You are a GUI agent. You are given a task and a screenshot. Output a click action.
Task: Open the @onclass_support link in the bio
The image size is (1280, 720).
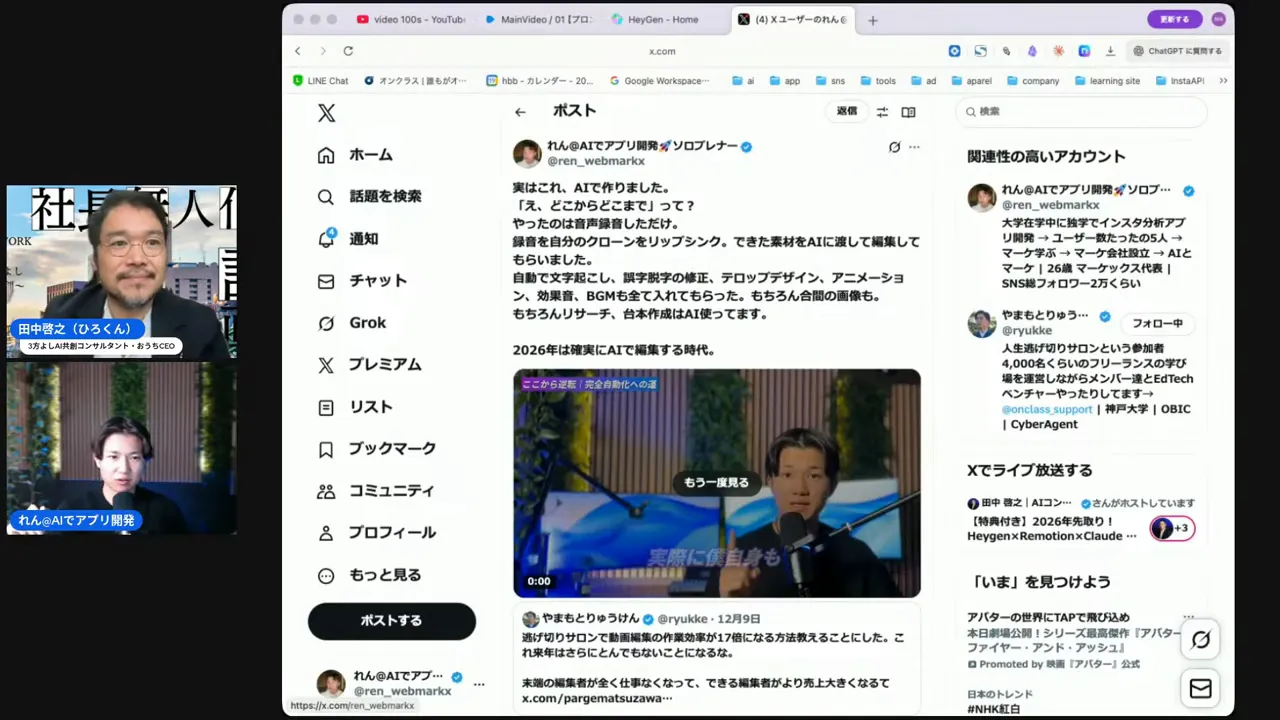click(1046, 408)
